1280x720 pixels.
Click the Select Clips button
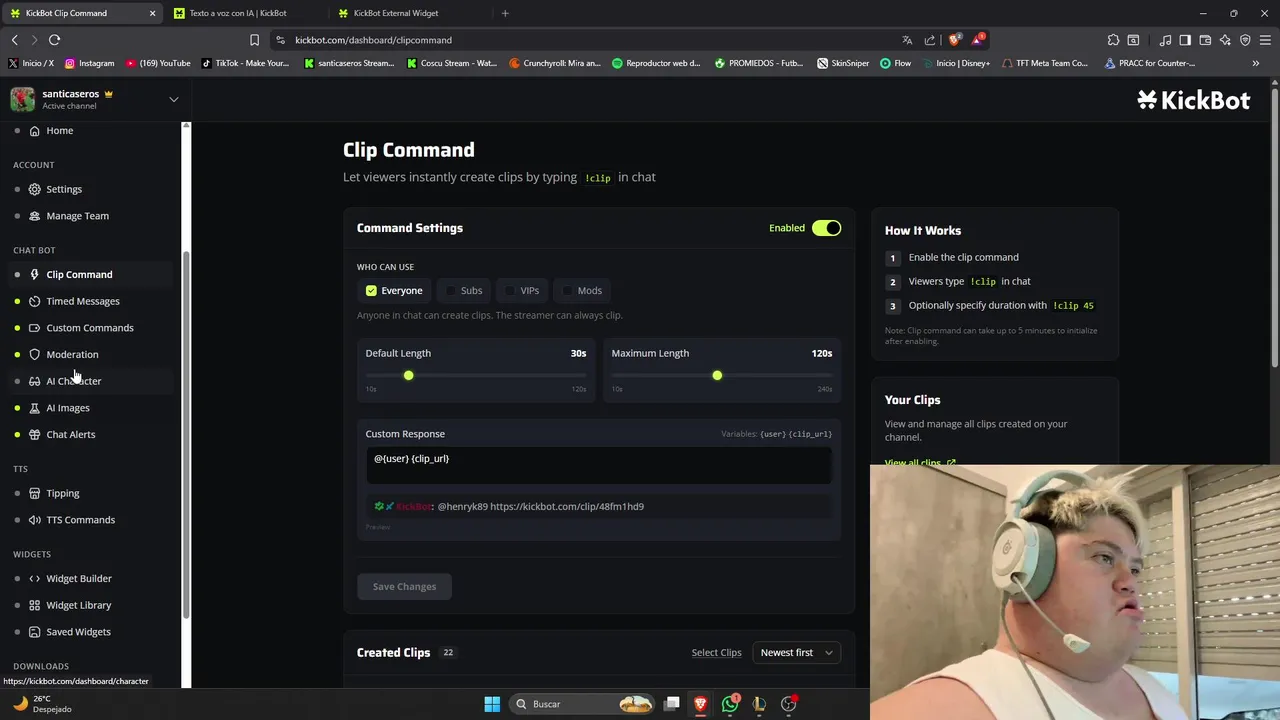(x=716, y=653)
